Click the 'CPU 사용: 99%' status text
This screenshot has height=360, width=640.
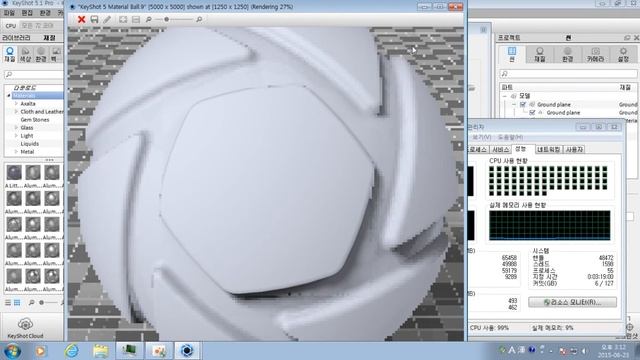(489, 328)
